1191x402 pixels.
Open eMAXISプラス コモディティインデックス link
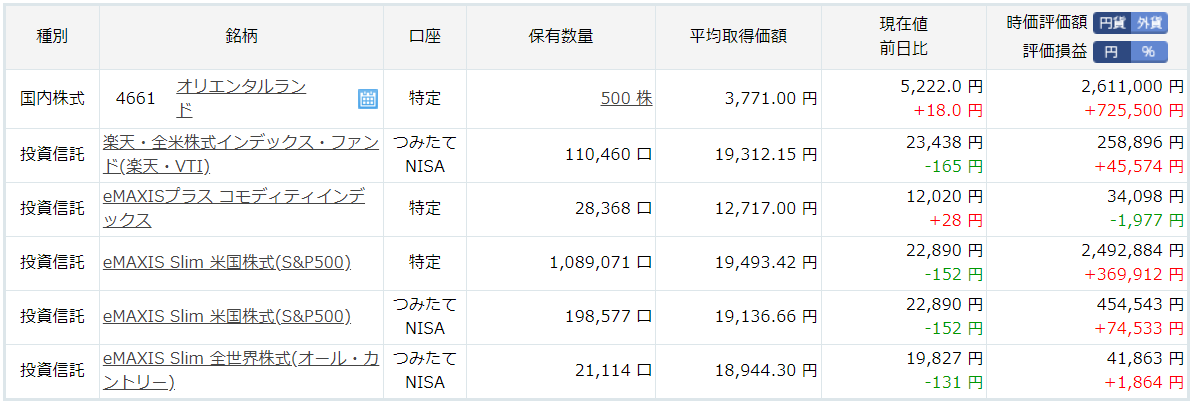point(233,208)
